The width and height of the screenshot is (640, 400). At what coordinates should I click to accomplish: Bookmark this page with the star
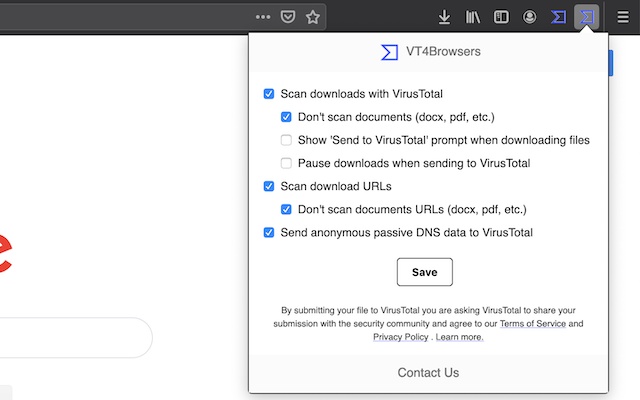tap(313, 17)
